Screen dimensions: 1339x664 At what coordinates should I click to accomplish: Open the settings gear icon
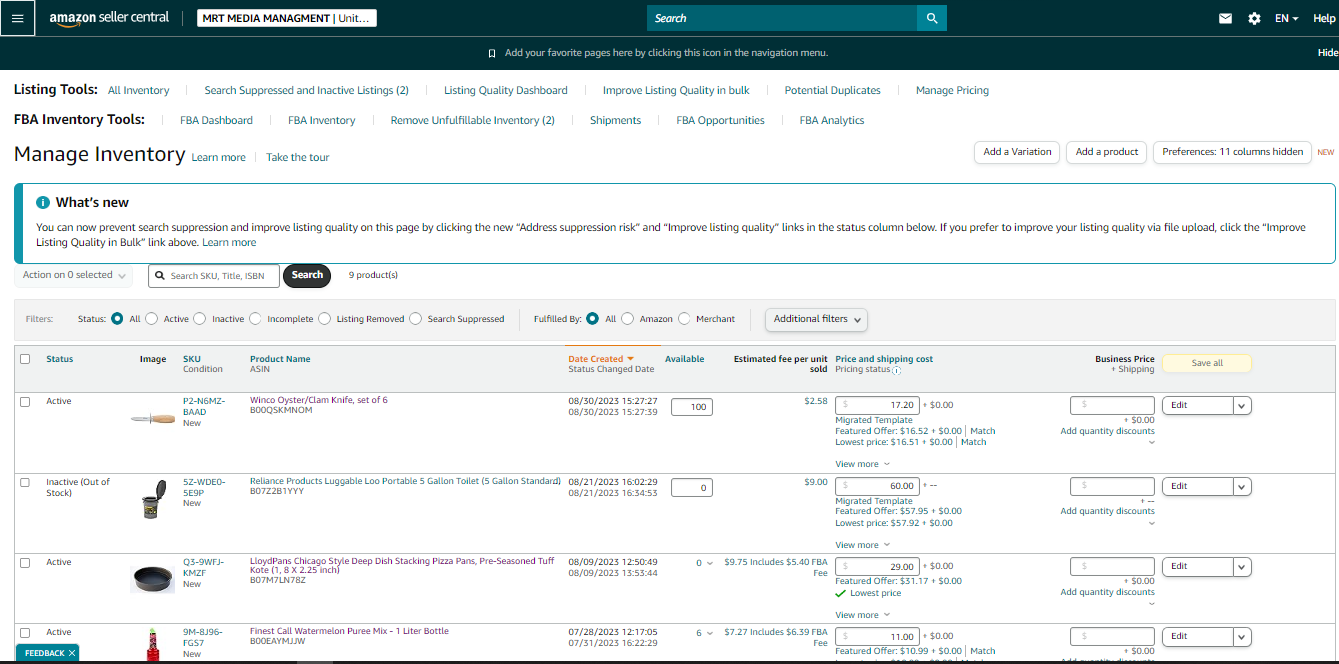pyautogui.click(x=1254, y=18)
